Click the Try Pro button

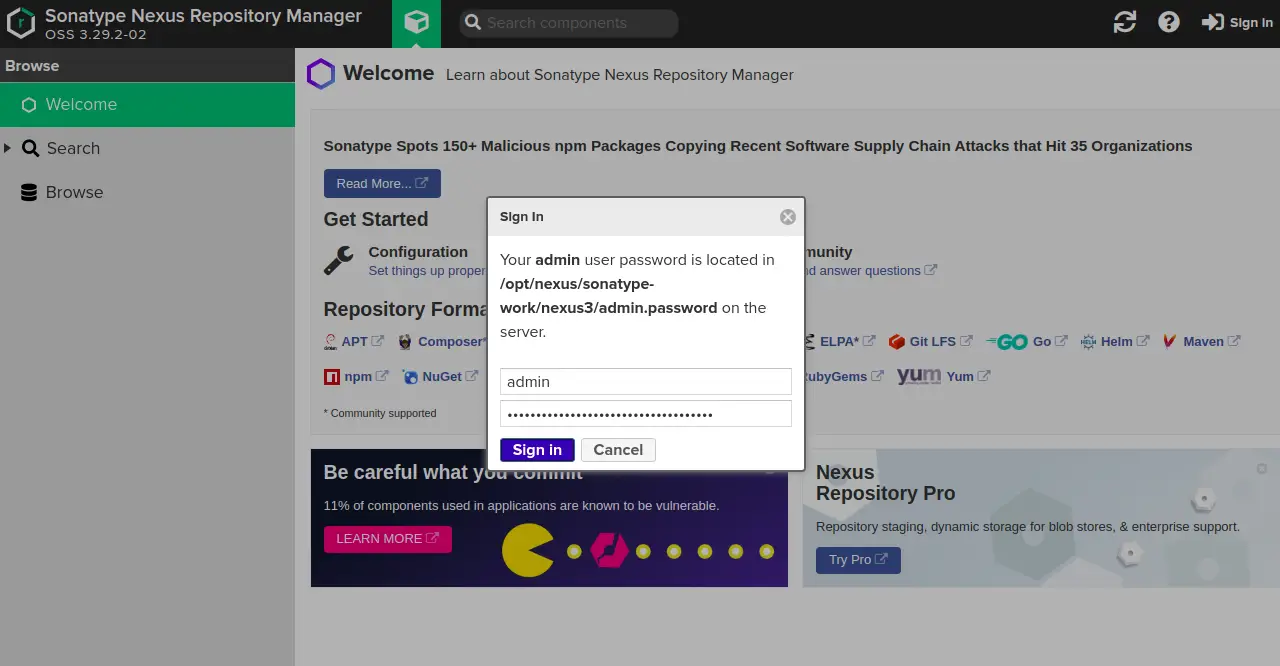pyautogui.click(x=857, y=560)
